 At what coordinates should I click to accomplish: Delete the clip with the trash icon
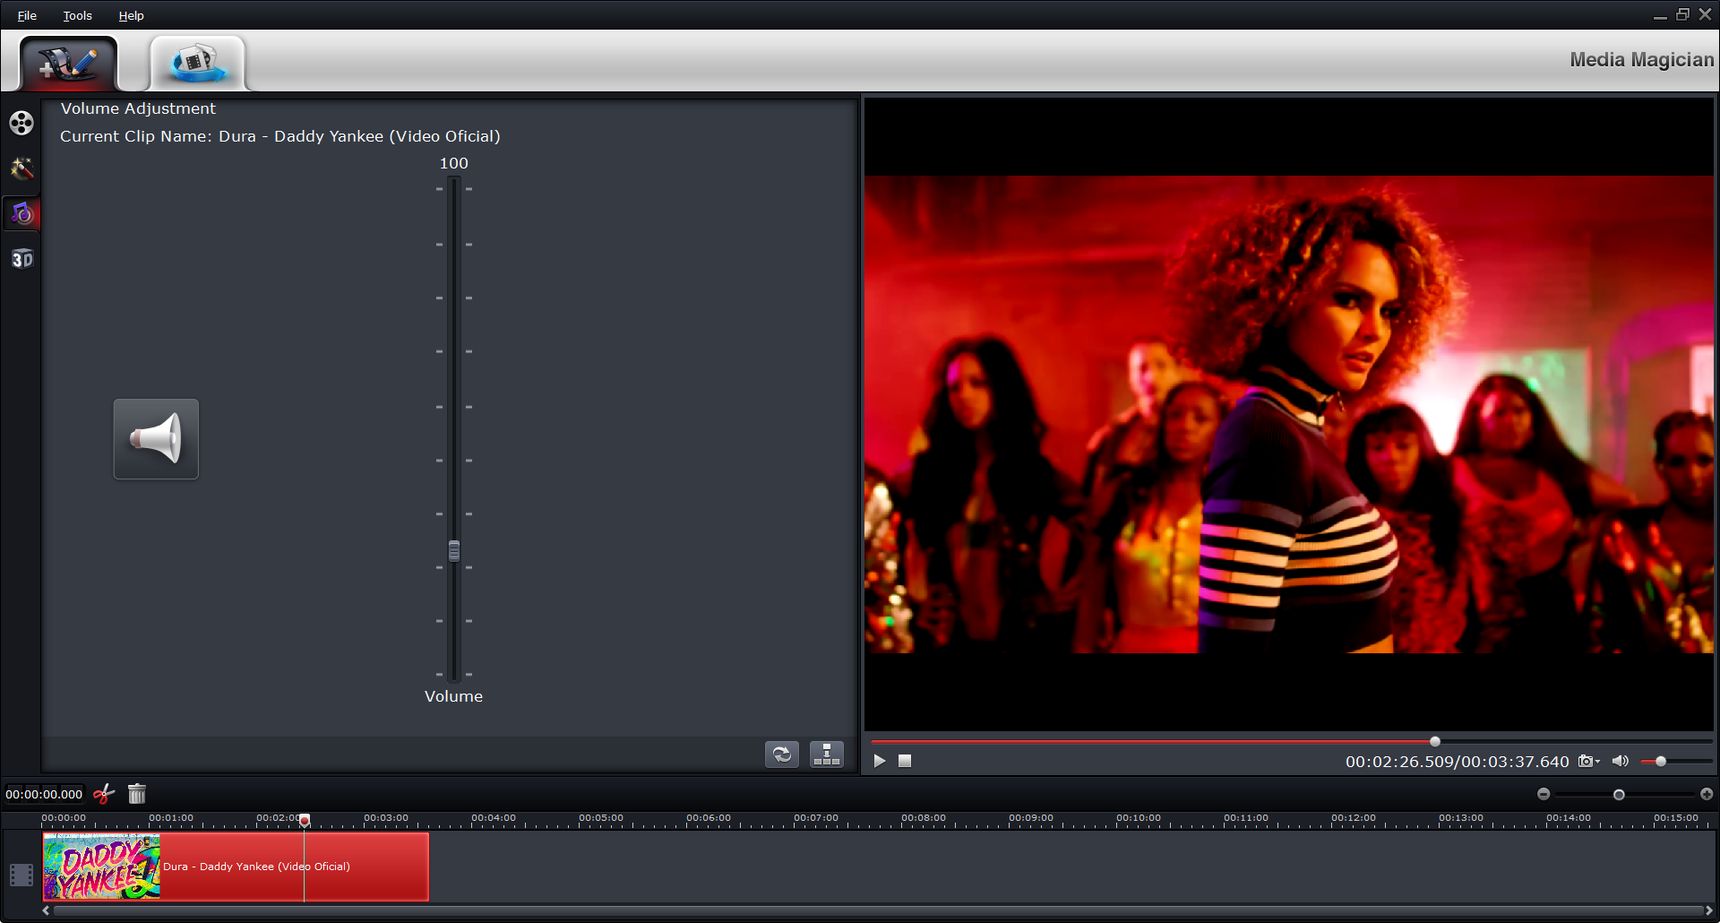(137, 794)
